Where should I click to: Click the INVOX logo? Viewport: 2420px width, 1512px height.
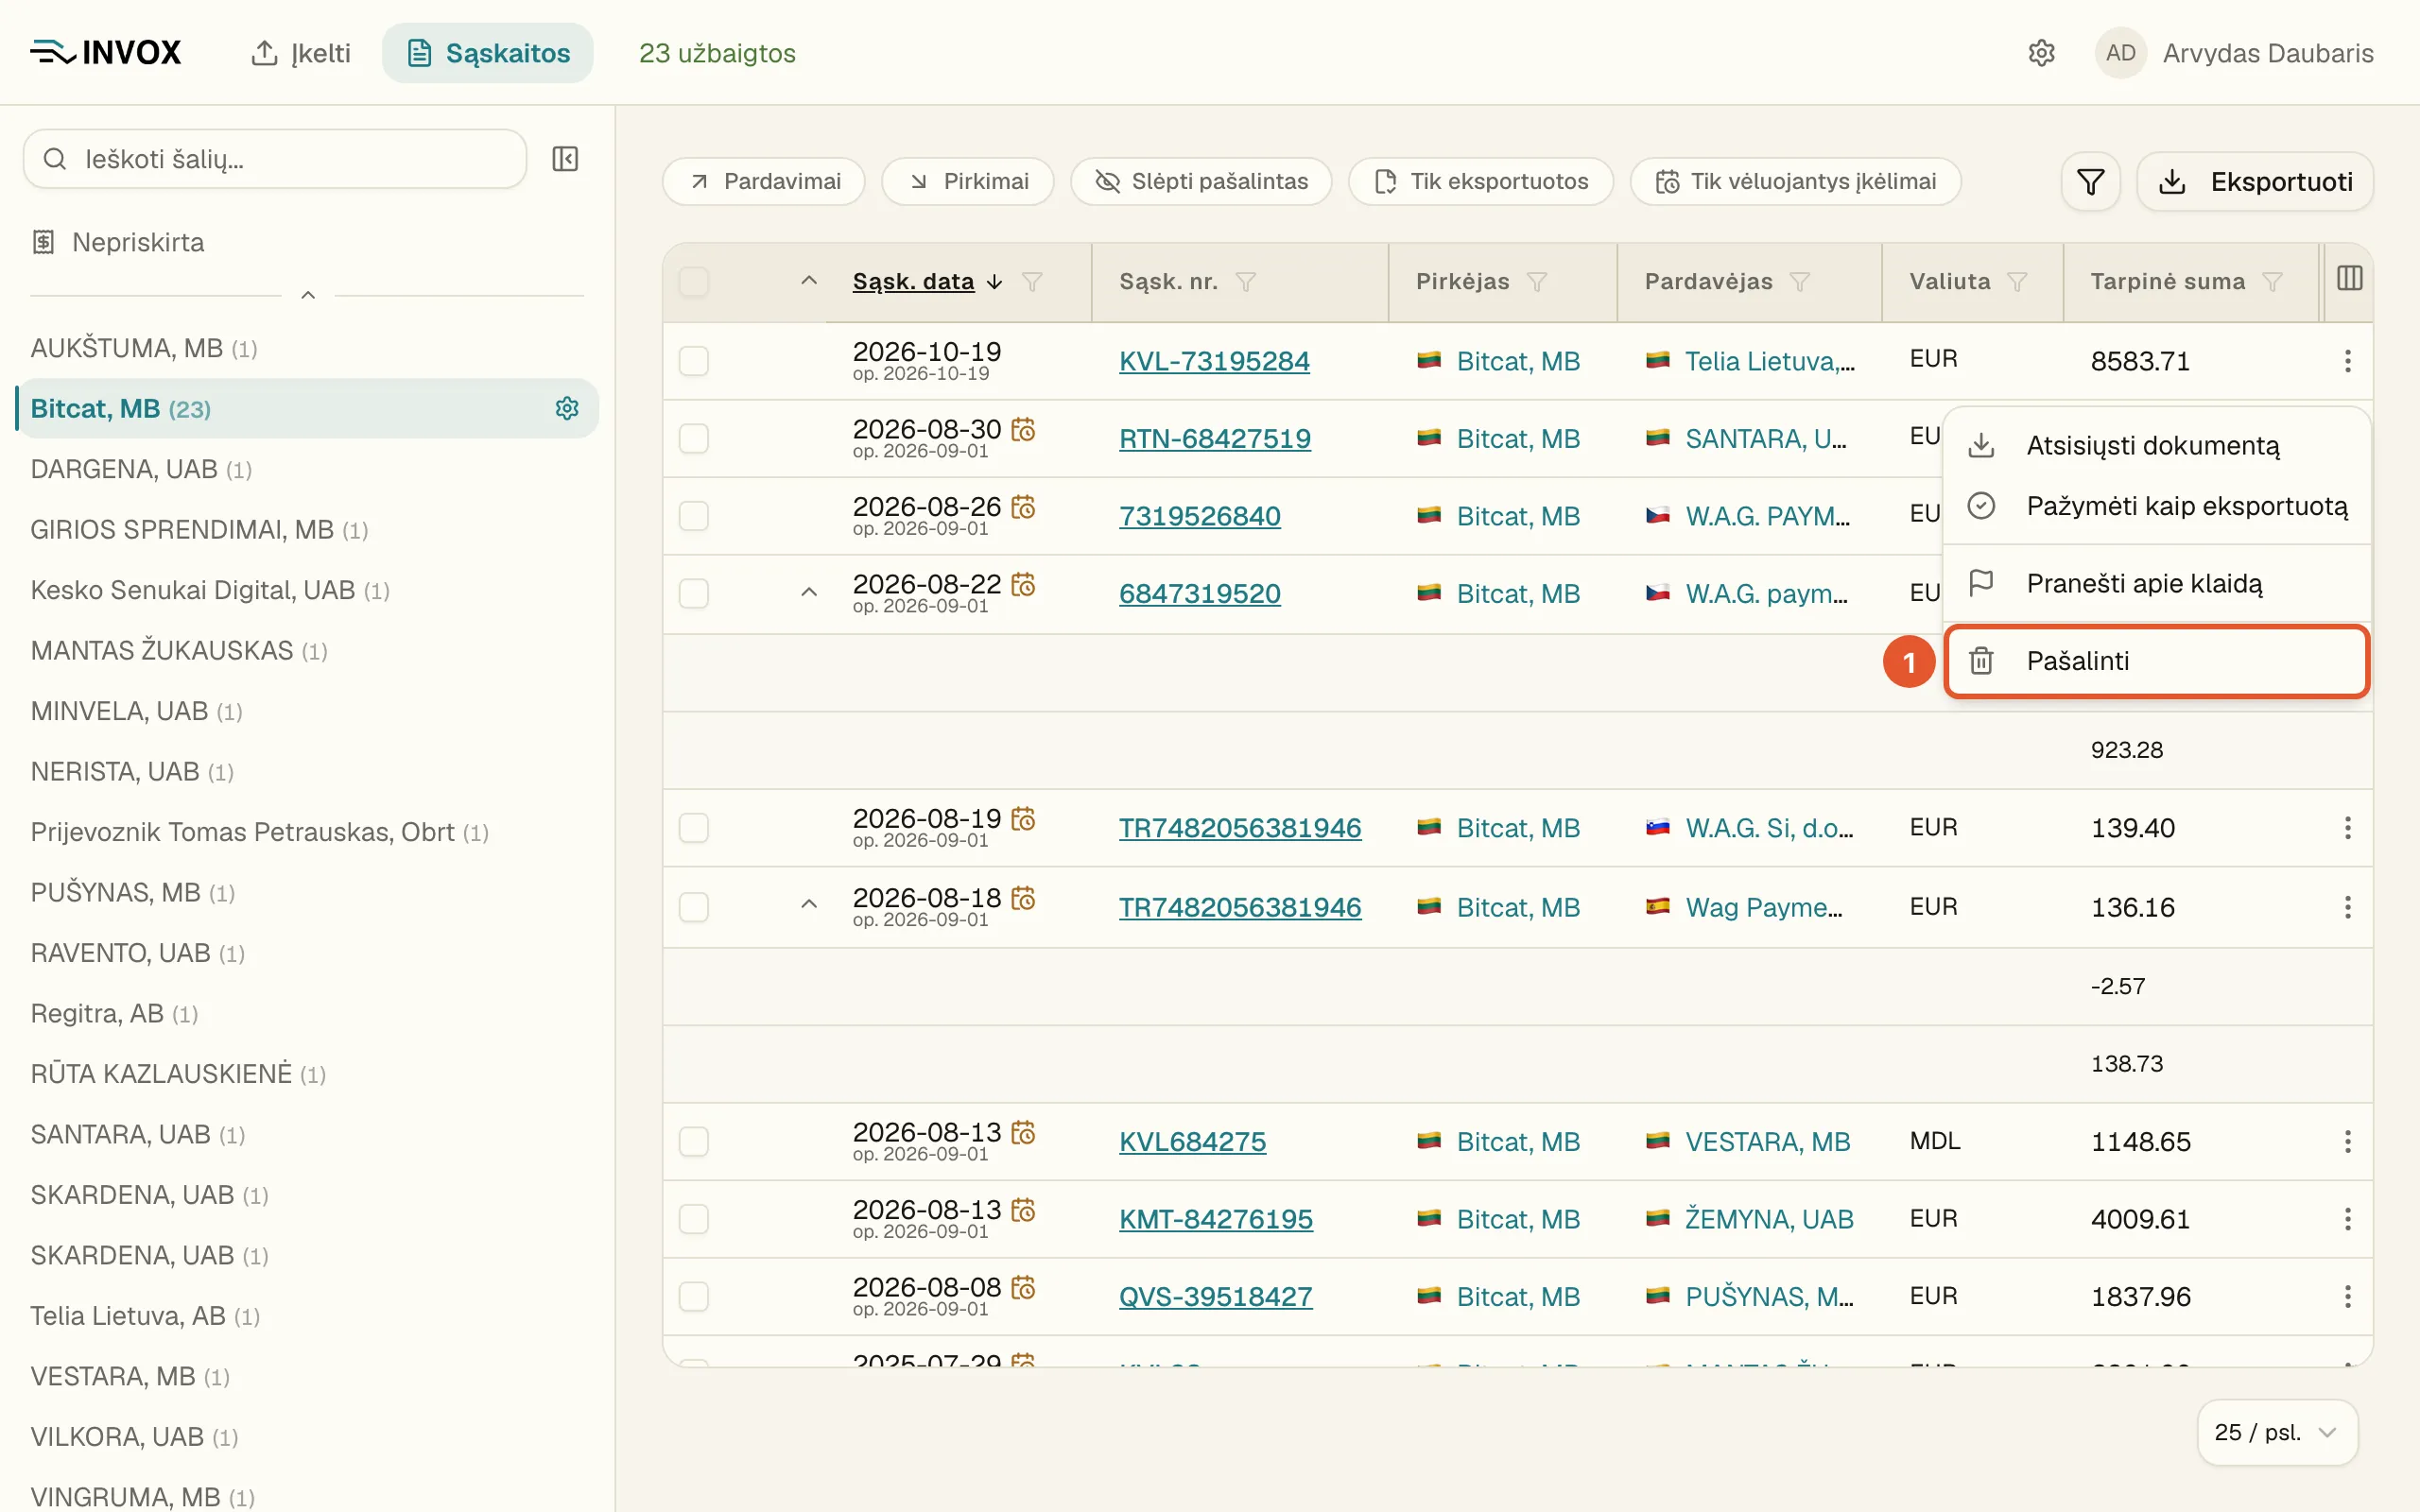coord(106,52)
